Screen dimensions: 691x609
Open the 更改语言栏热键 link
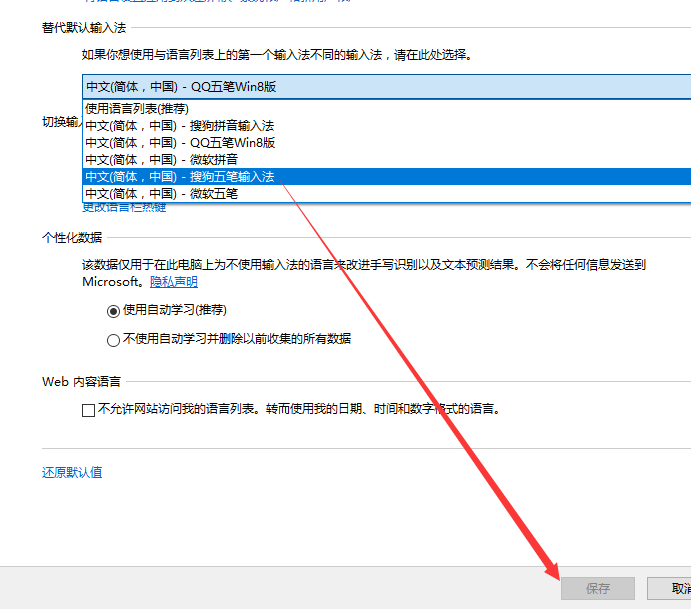coord(124,208)
